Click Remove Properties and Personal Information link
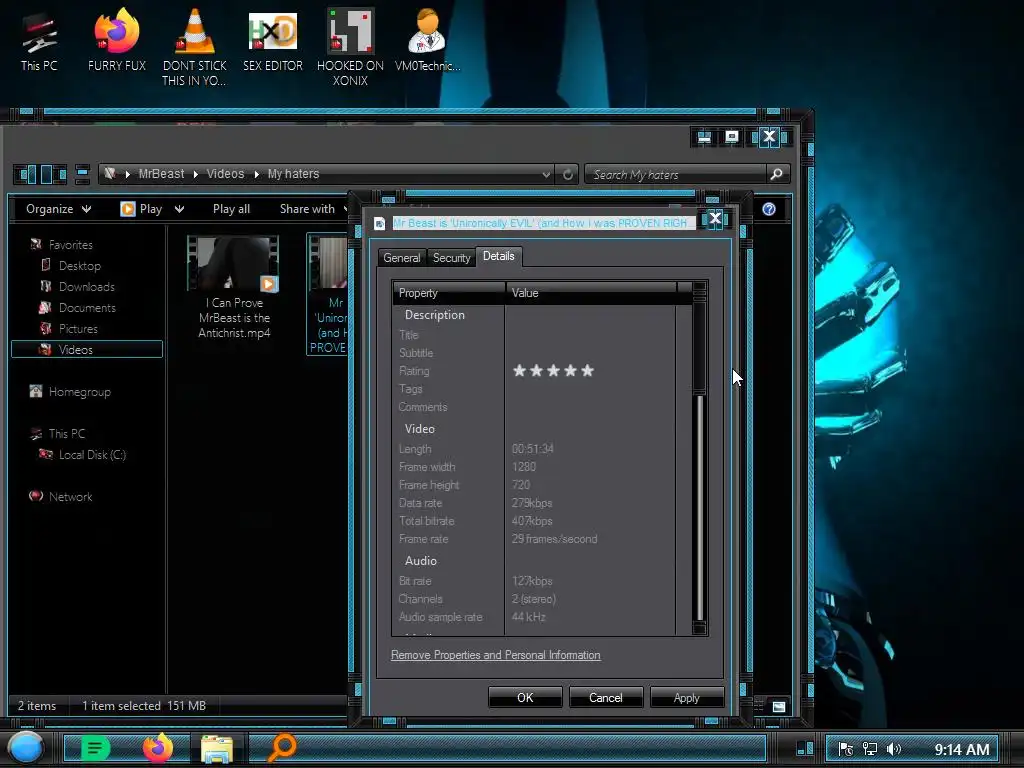The image size is (1024, 768). [x=496, y=655]
